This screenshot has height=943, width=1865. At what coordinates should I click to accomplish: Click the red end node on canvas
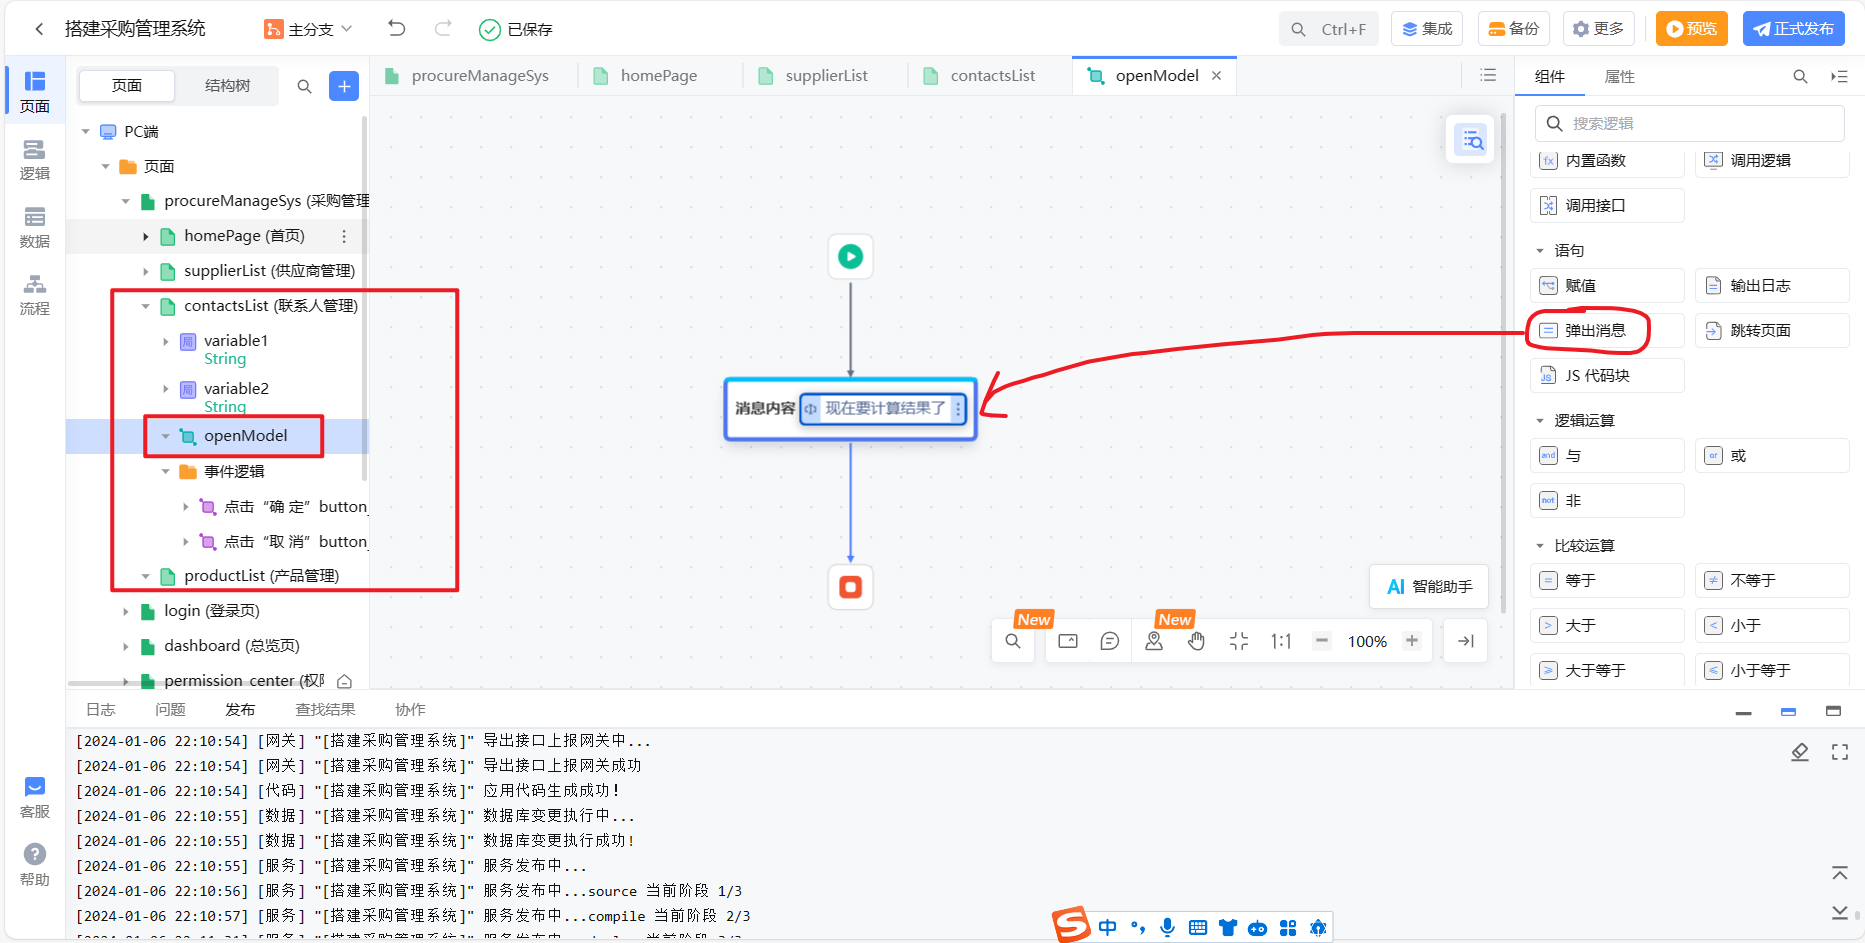tap(851, 587)
